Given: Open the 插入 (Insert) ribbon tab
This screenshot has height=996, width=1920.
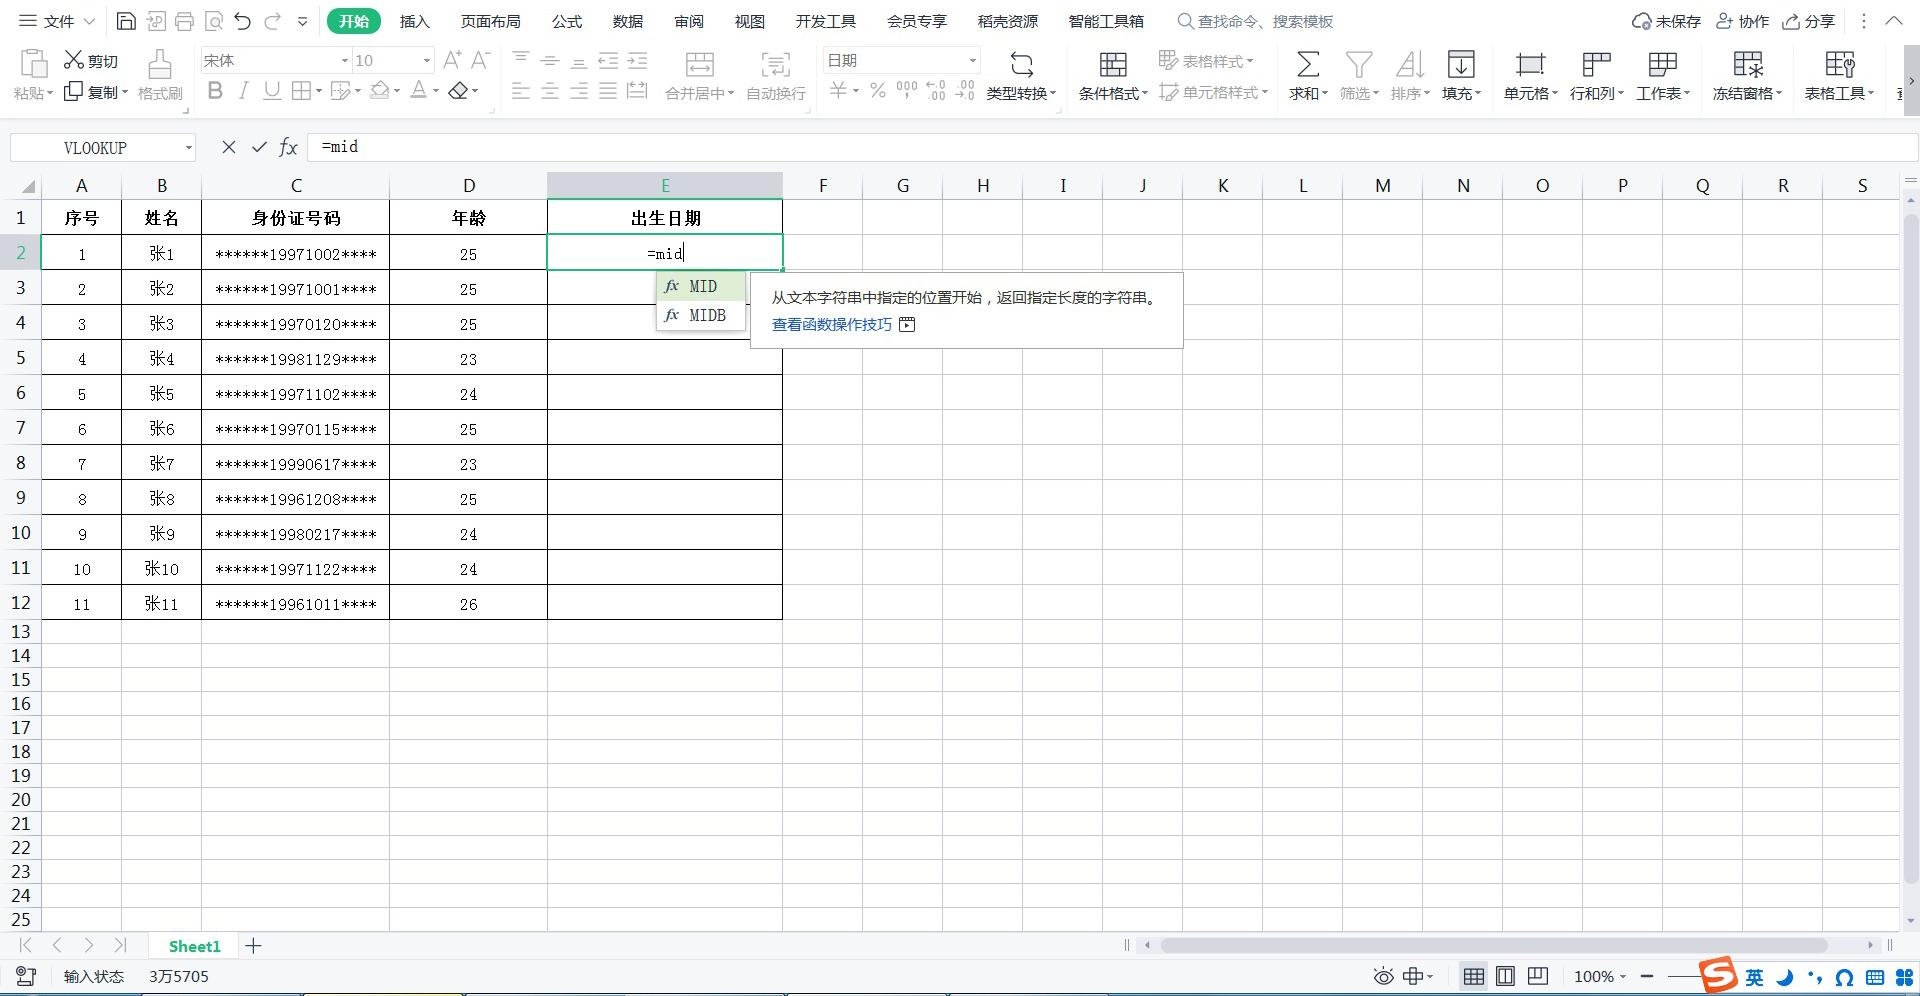Looking at the screenshot, I should point(414,21).
